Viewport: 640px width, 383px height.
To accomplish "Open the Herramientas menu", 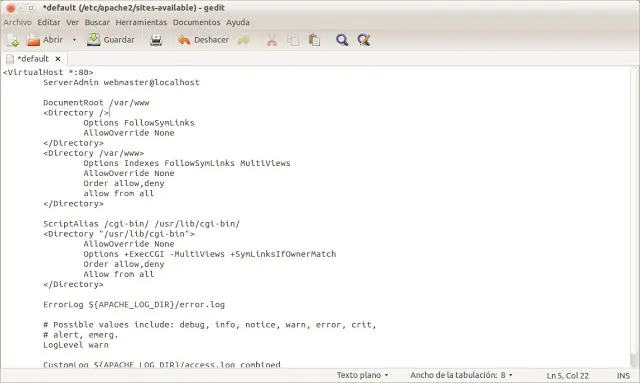I will (x=141, y=22).
